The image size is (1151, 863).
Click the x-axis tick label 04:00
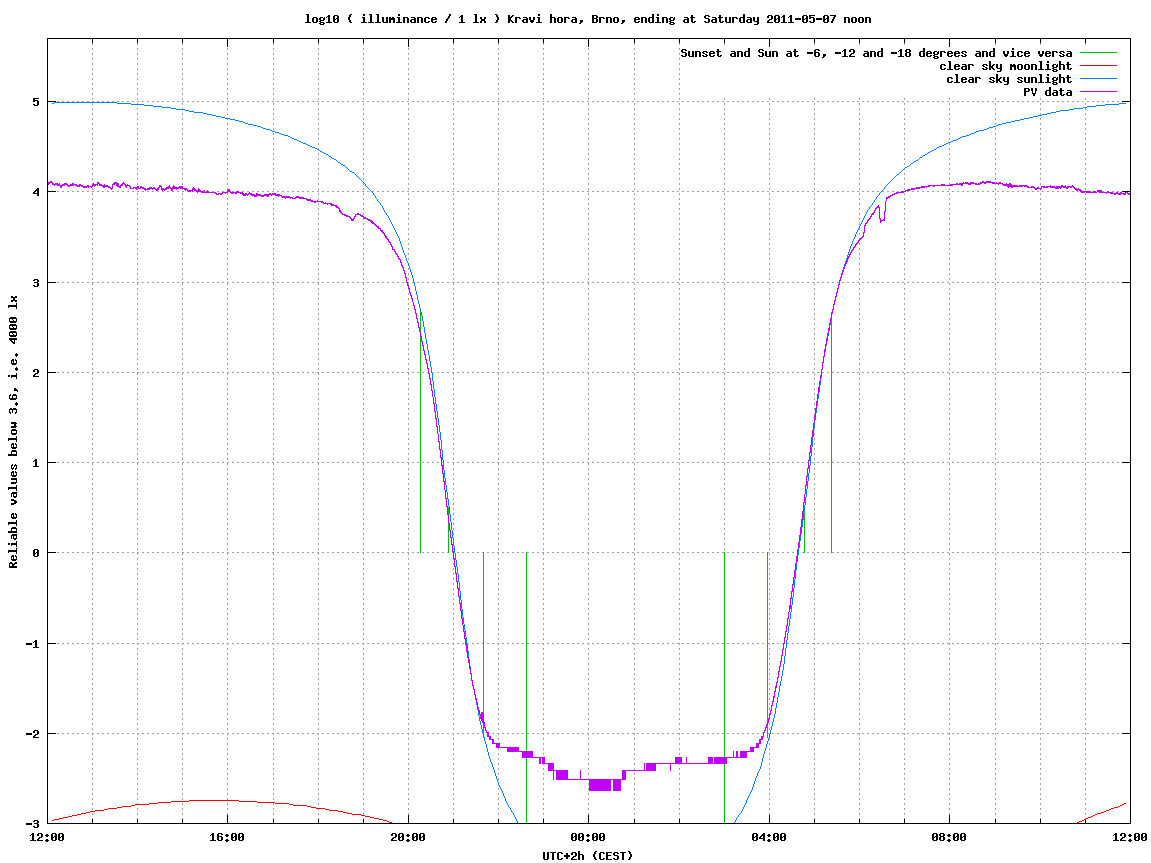coord(769,837)
